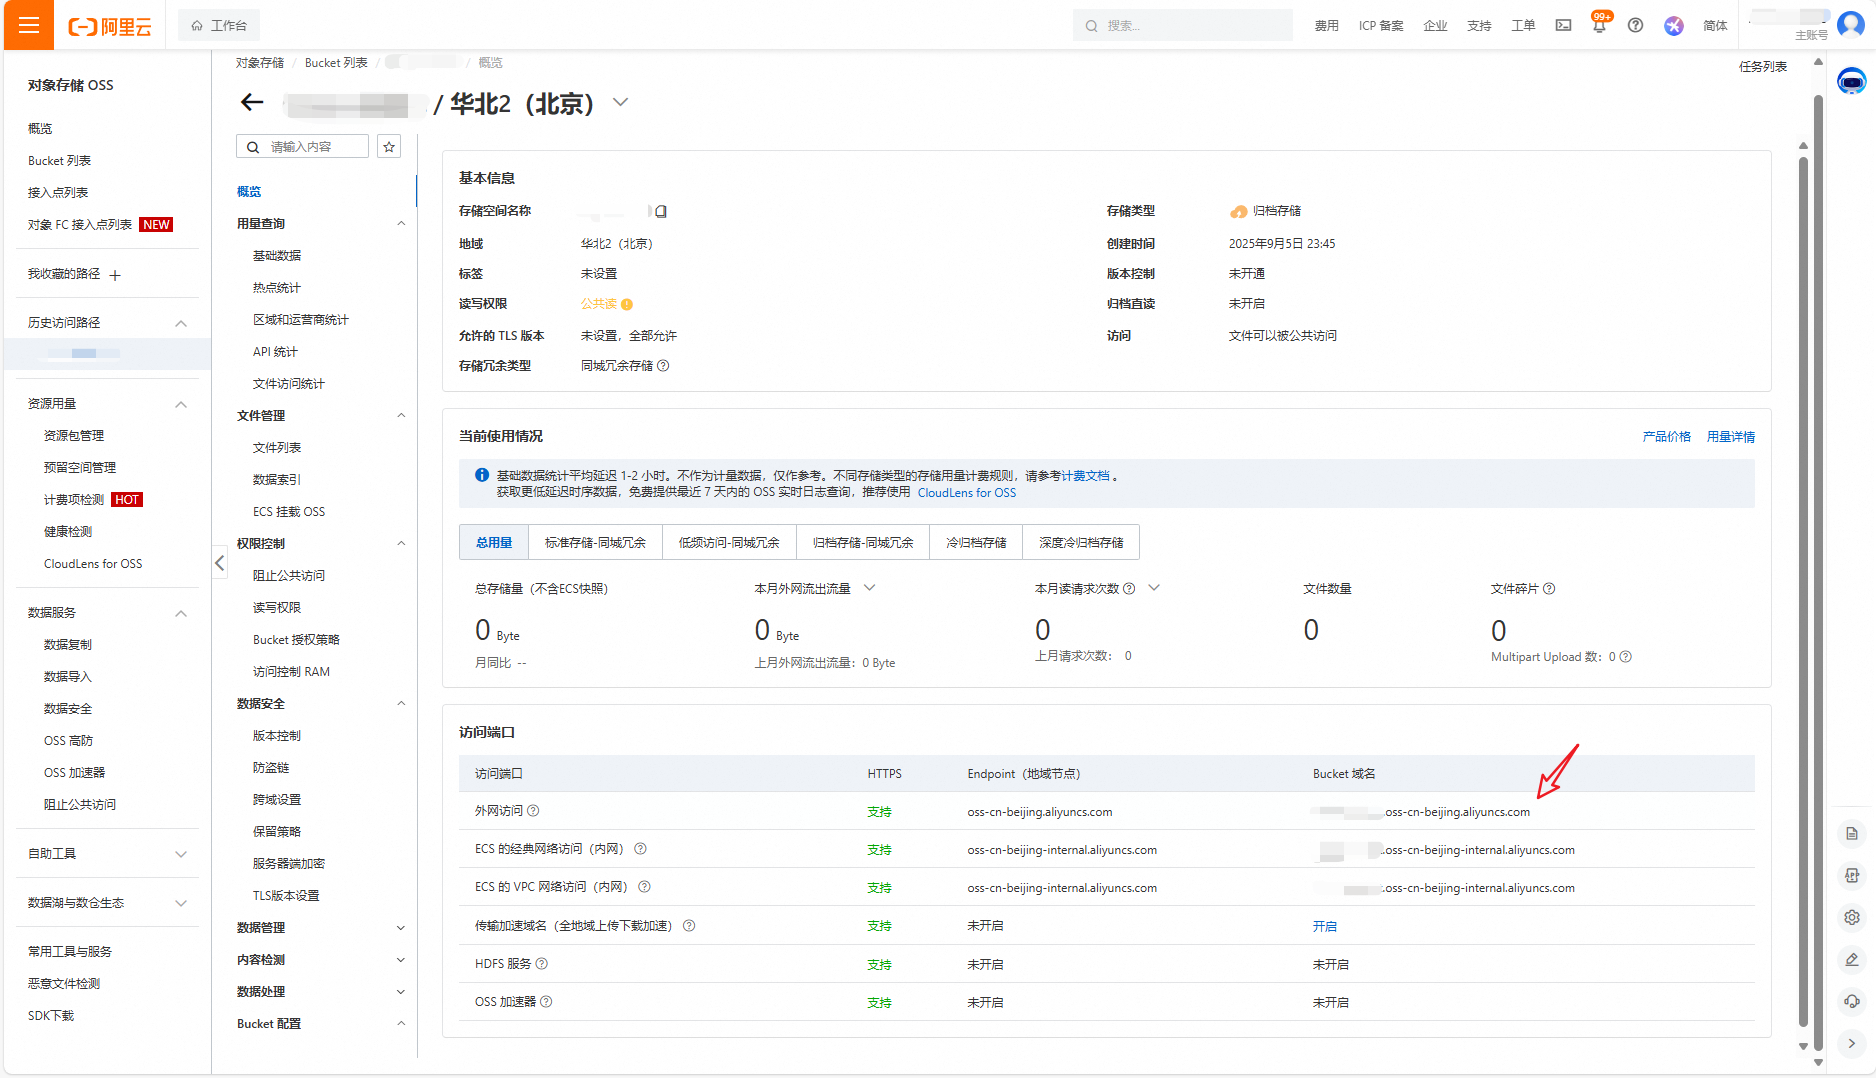1876x1078 pixels.
Task: Collapse the 历史访问路径 section
Action: tap(181, 323)
